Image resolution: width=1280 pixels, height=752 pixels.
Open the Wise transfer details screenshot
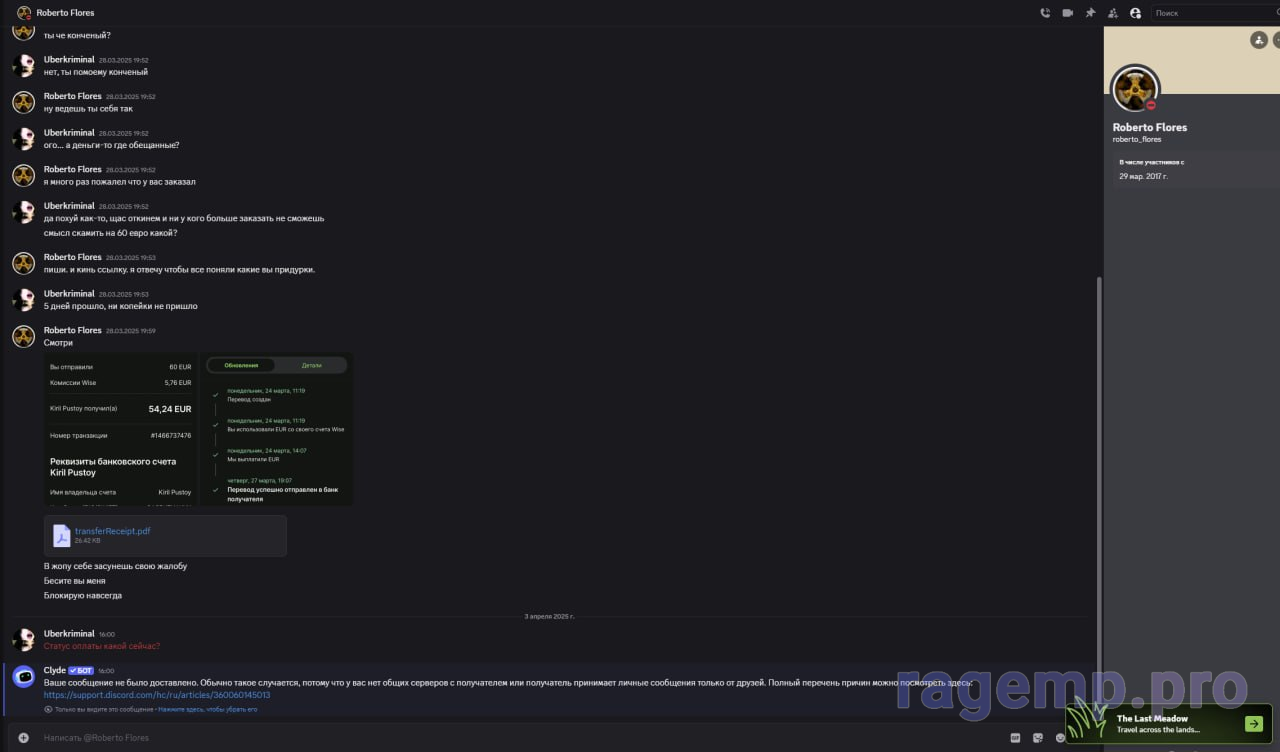coord(121,428)
